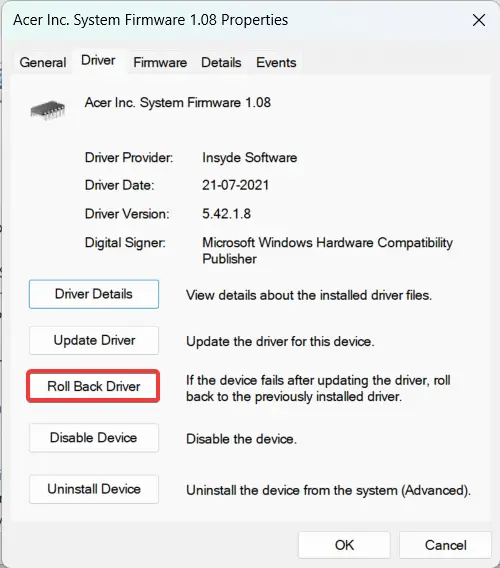The width and height of the screenshot is (500, 568).
Task: Click the window title 'Acer Inc. System Firmware 1.08 Properties'
Action: [x=151, y=20]
